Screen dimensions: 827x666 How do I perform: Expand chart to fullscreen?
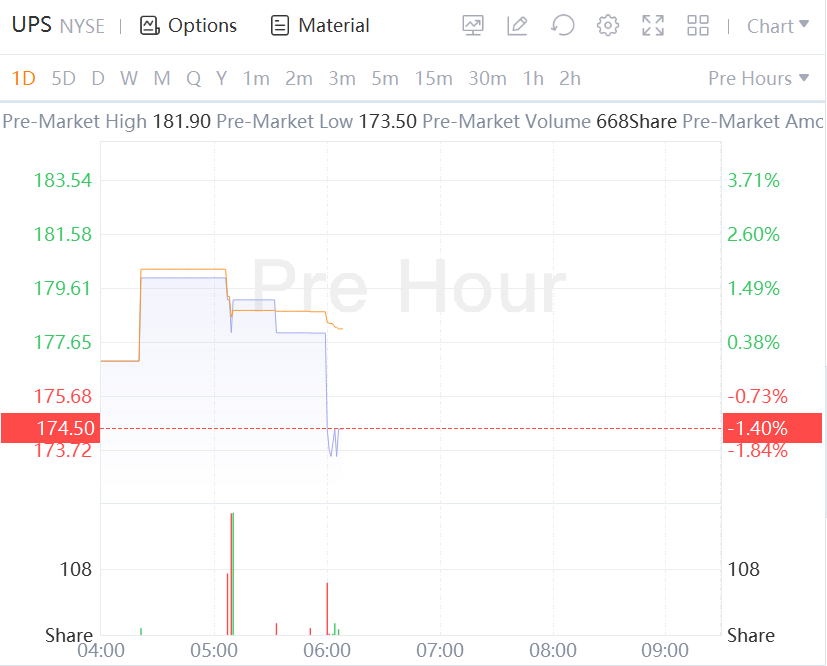[653, 26]
